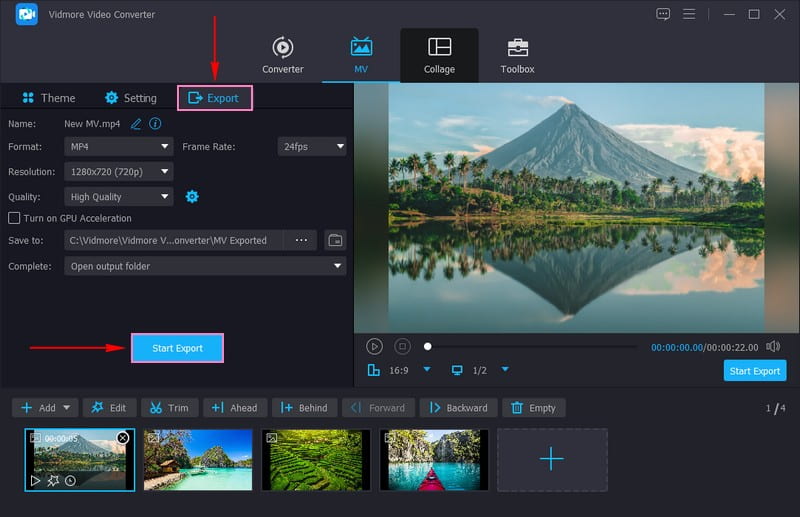This screenshot has width=800, height=517.
Task: Click the empty plus slot to add media
Action: [551, 459]
